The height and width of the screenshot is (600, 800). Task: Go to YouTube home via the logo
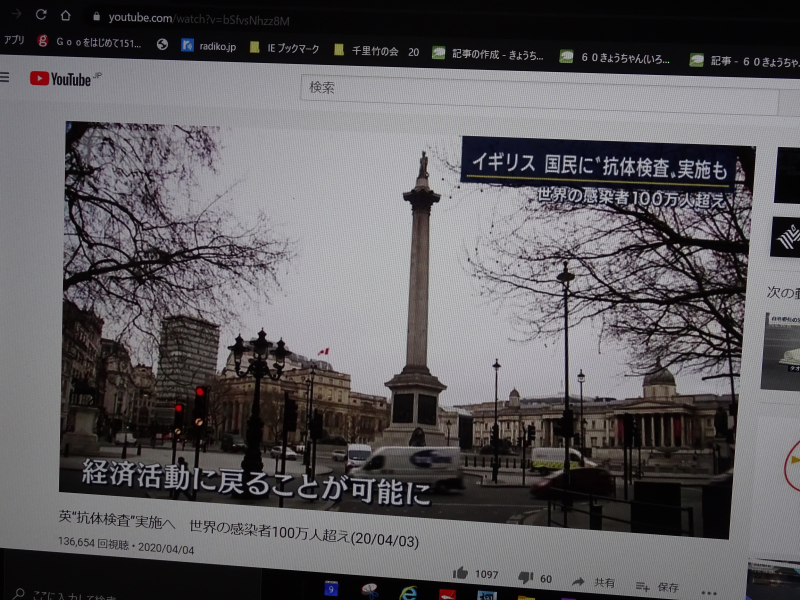tap(65, 79)
